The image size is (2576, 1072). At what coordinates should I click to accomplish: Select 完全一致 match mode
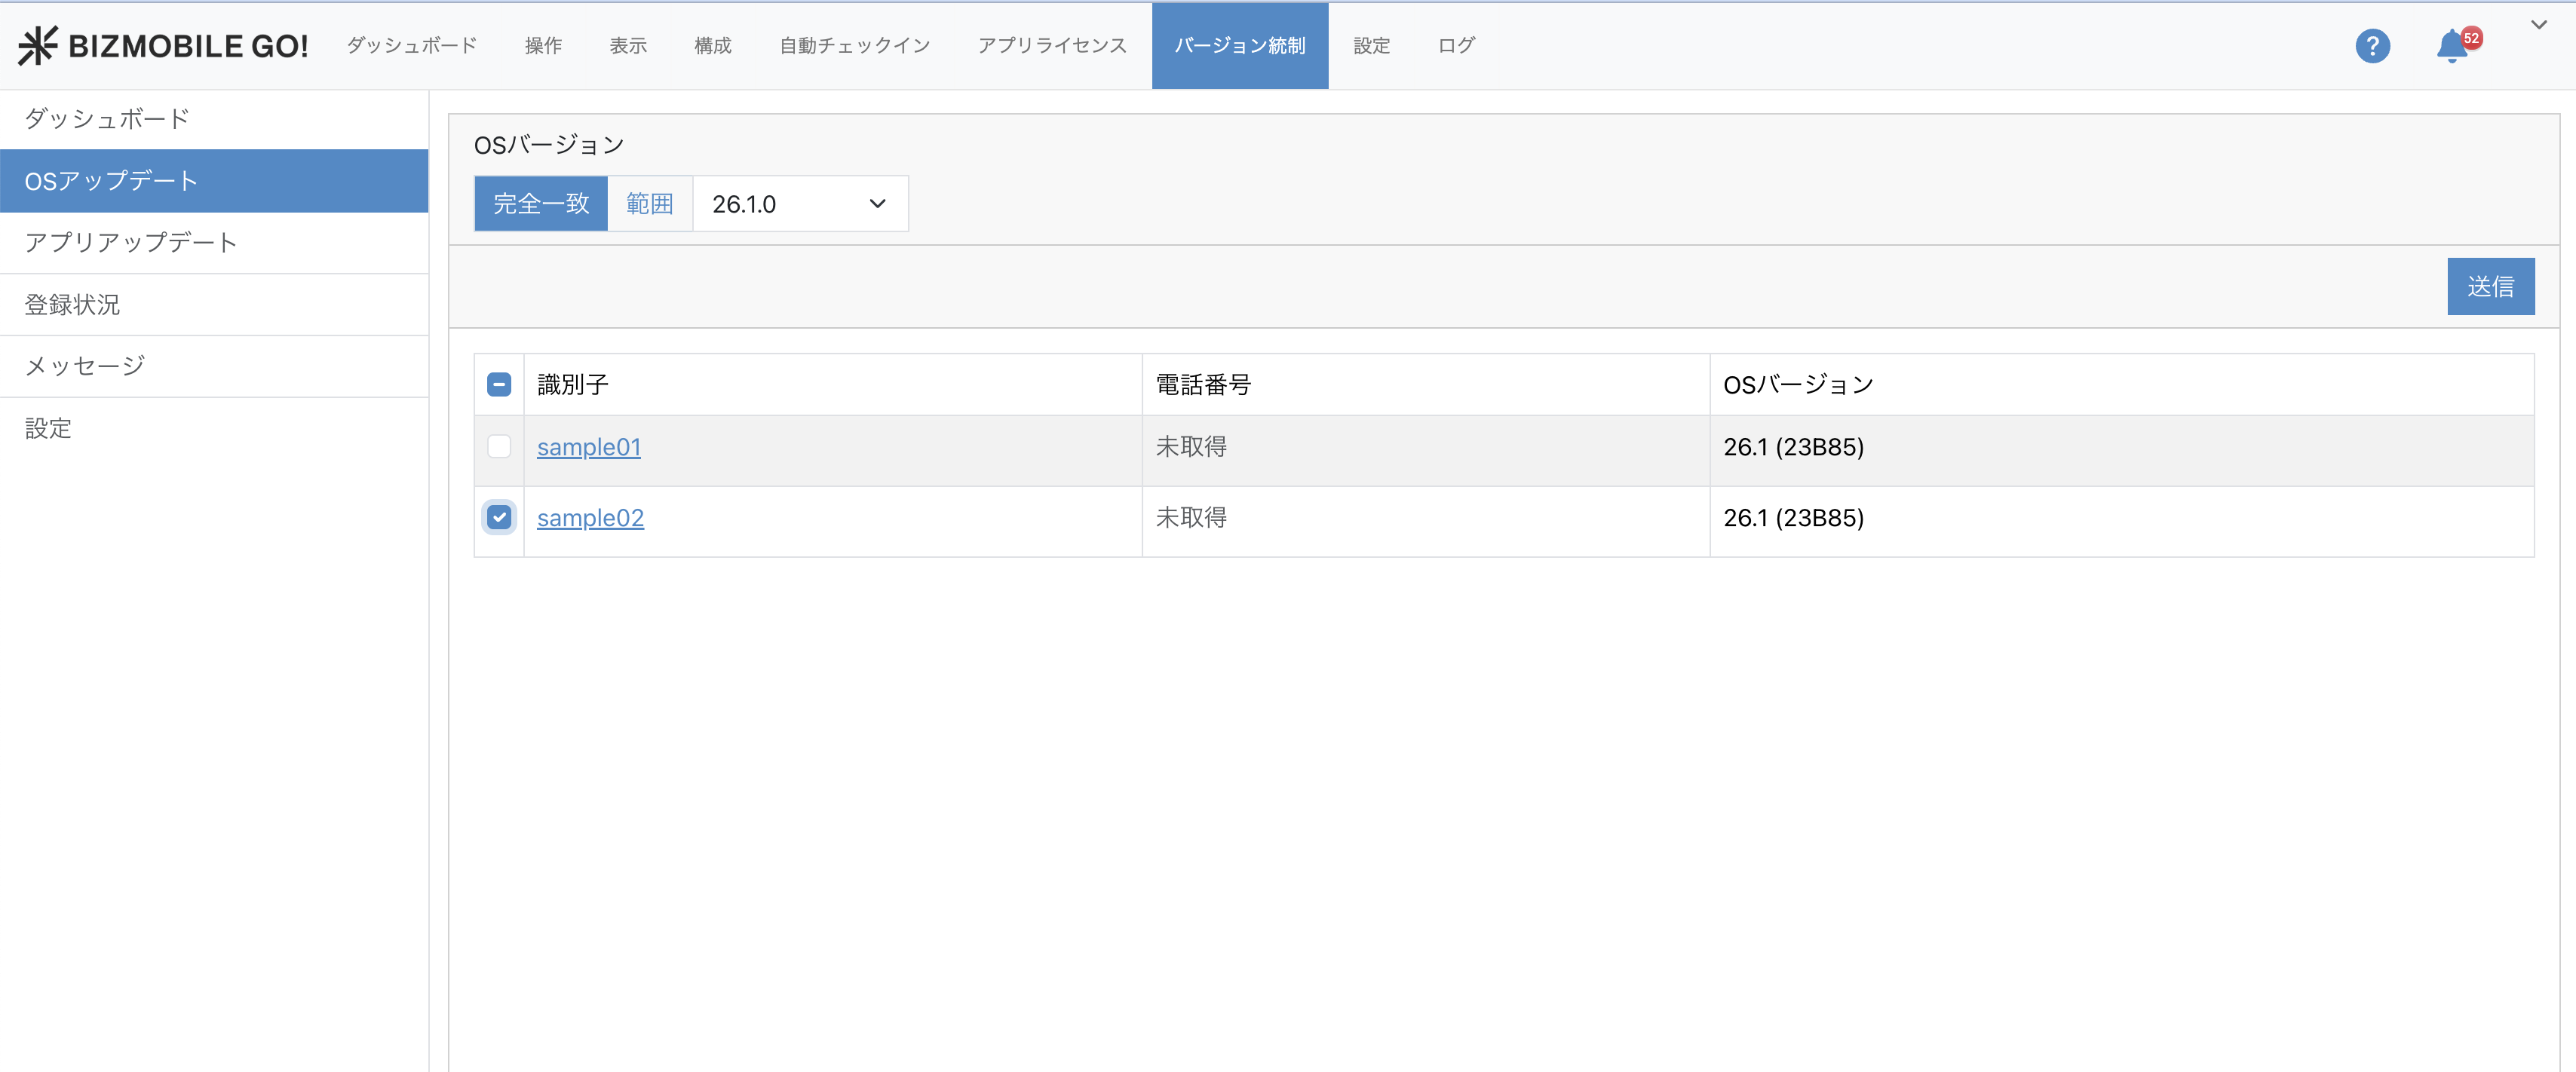(541, 204)
